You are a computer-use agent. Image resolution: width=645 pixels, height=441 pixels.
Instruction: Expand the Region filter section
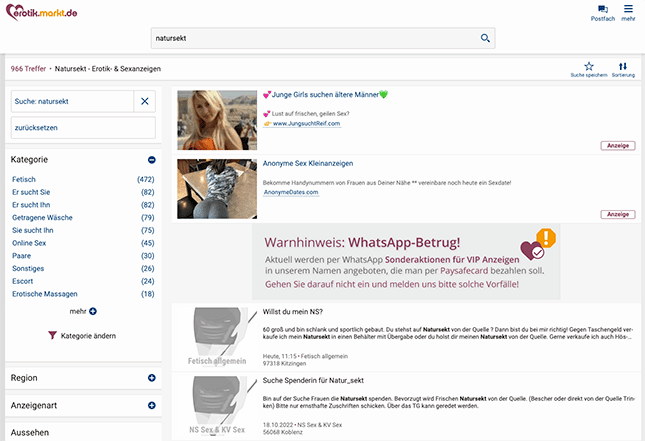(x=151, y=378)
